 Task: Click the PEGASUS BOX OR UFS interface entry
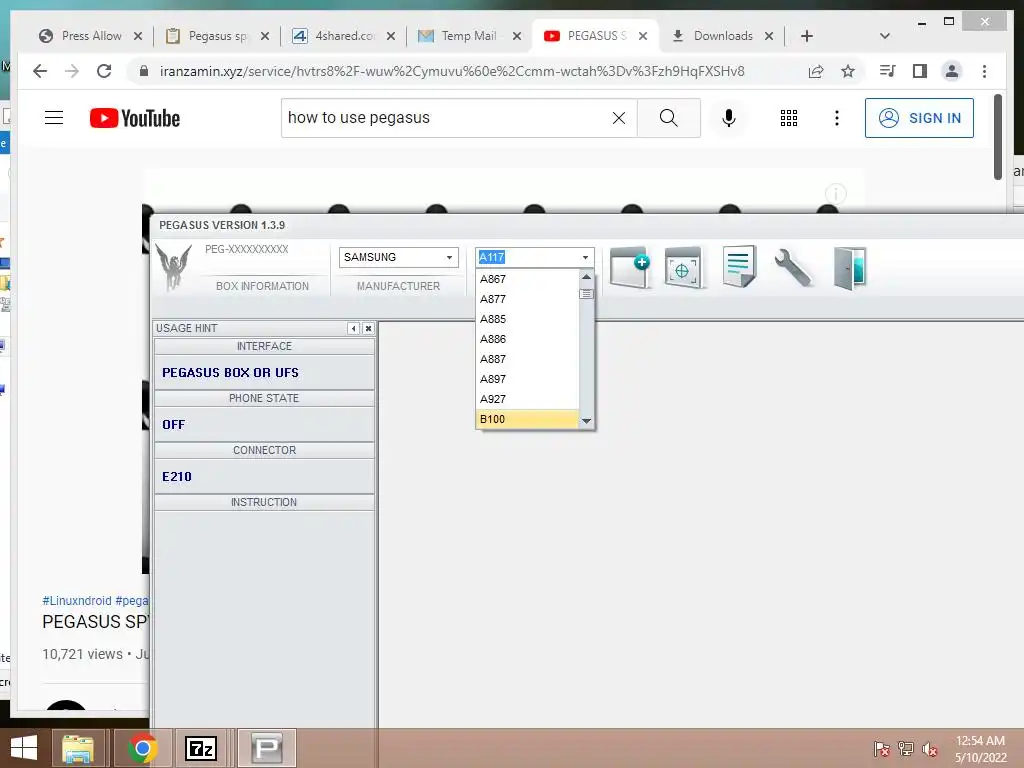pos(264,373)
